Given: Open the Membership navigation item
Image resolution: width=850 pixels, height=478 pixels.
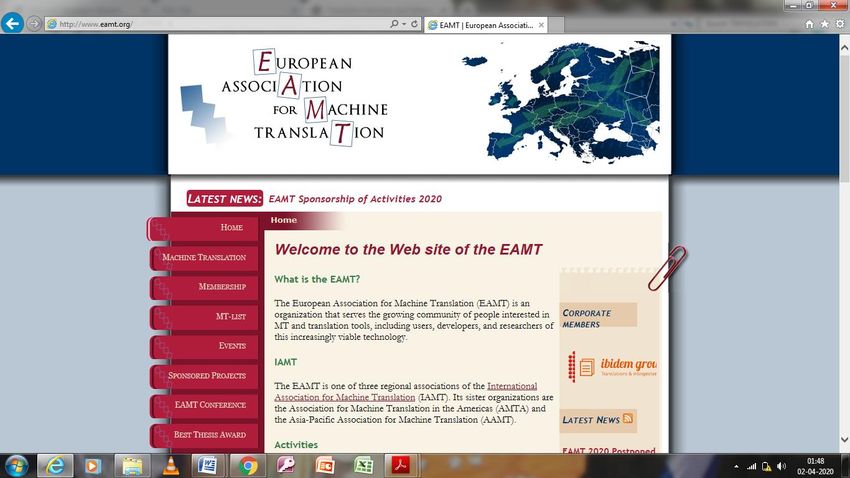Looking at the screenshot, I should tap(204, 287).
